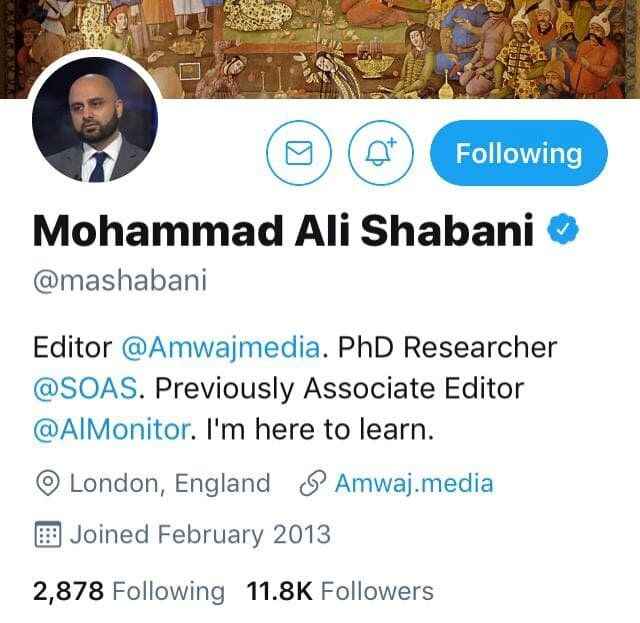Click the Joined February 2013 text
Image resolution: width=640 pixels, height=623 pixels.
click(200, 534)
